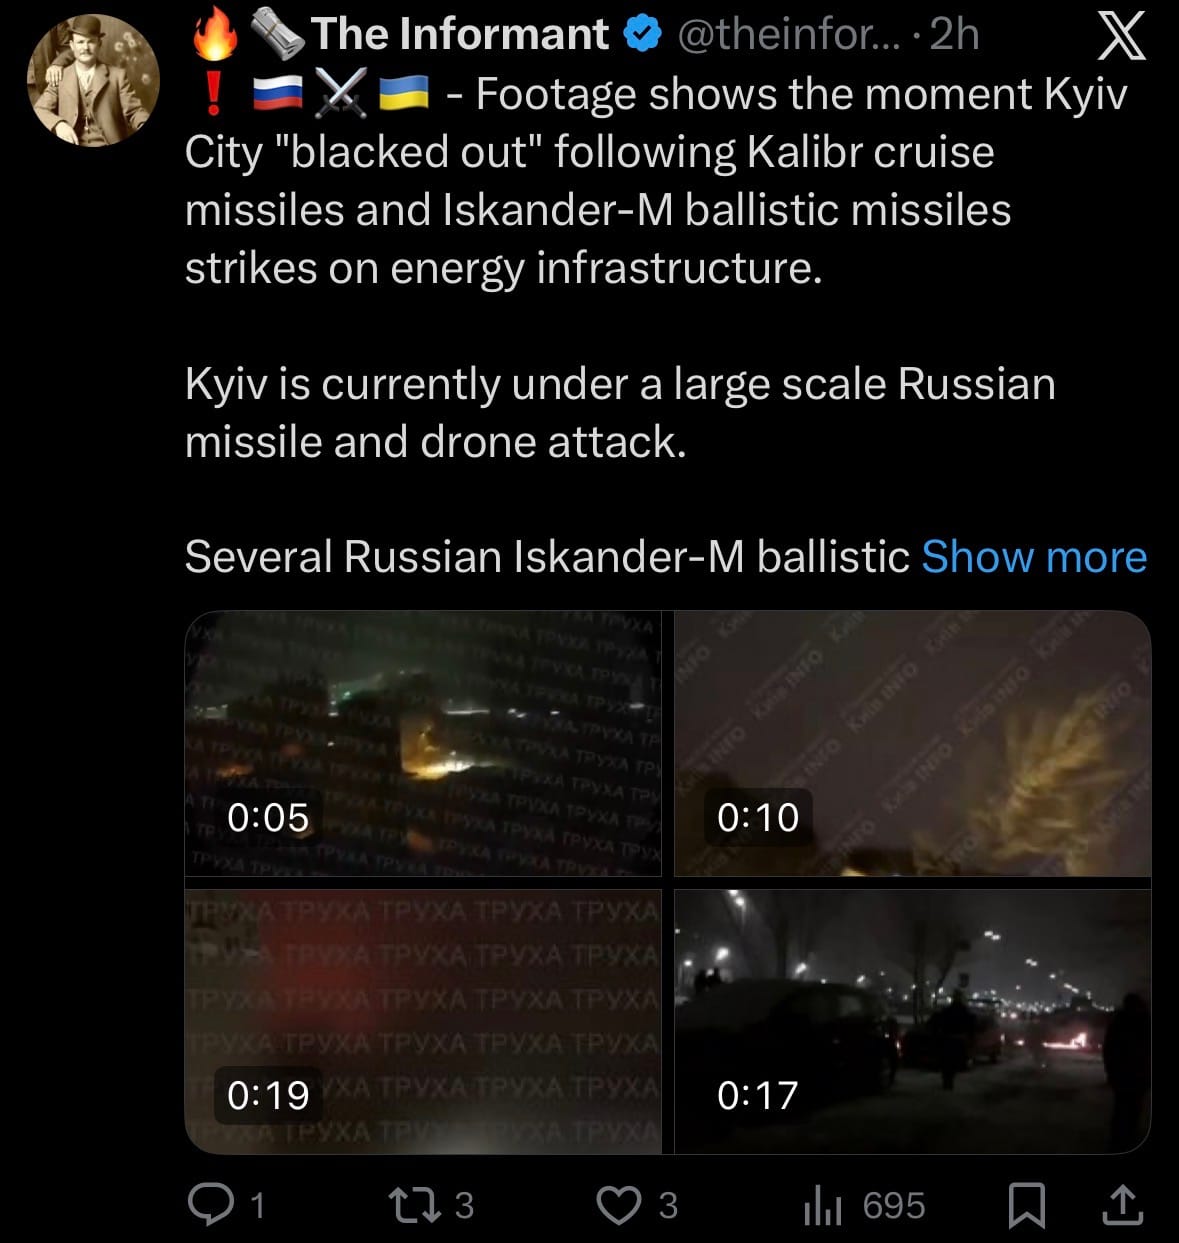This screenshot has width=1179, height=1243.
Task: Play the 0:19 red-tinted video
Action: (423, 1021)
